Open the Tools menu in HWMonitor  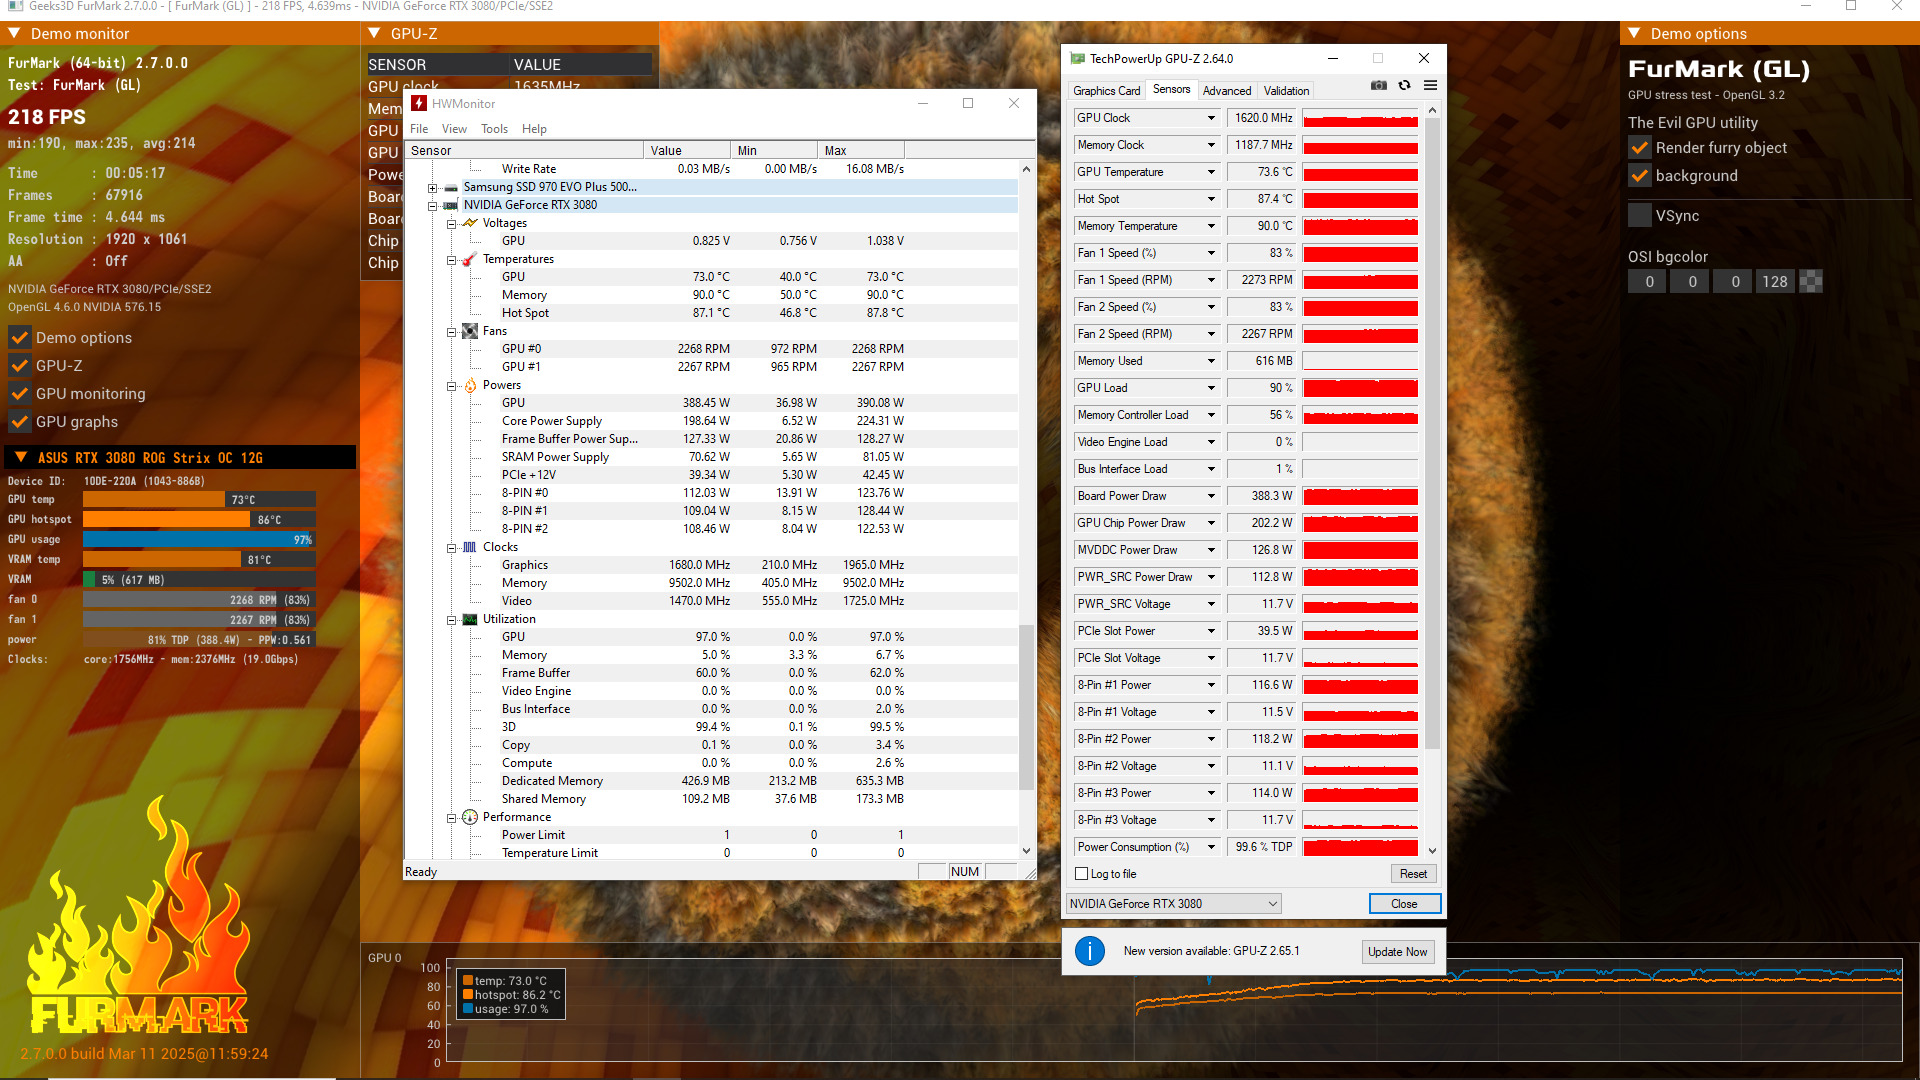(494, 129)
